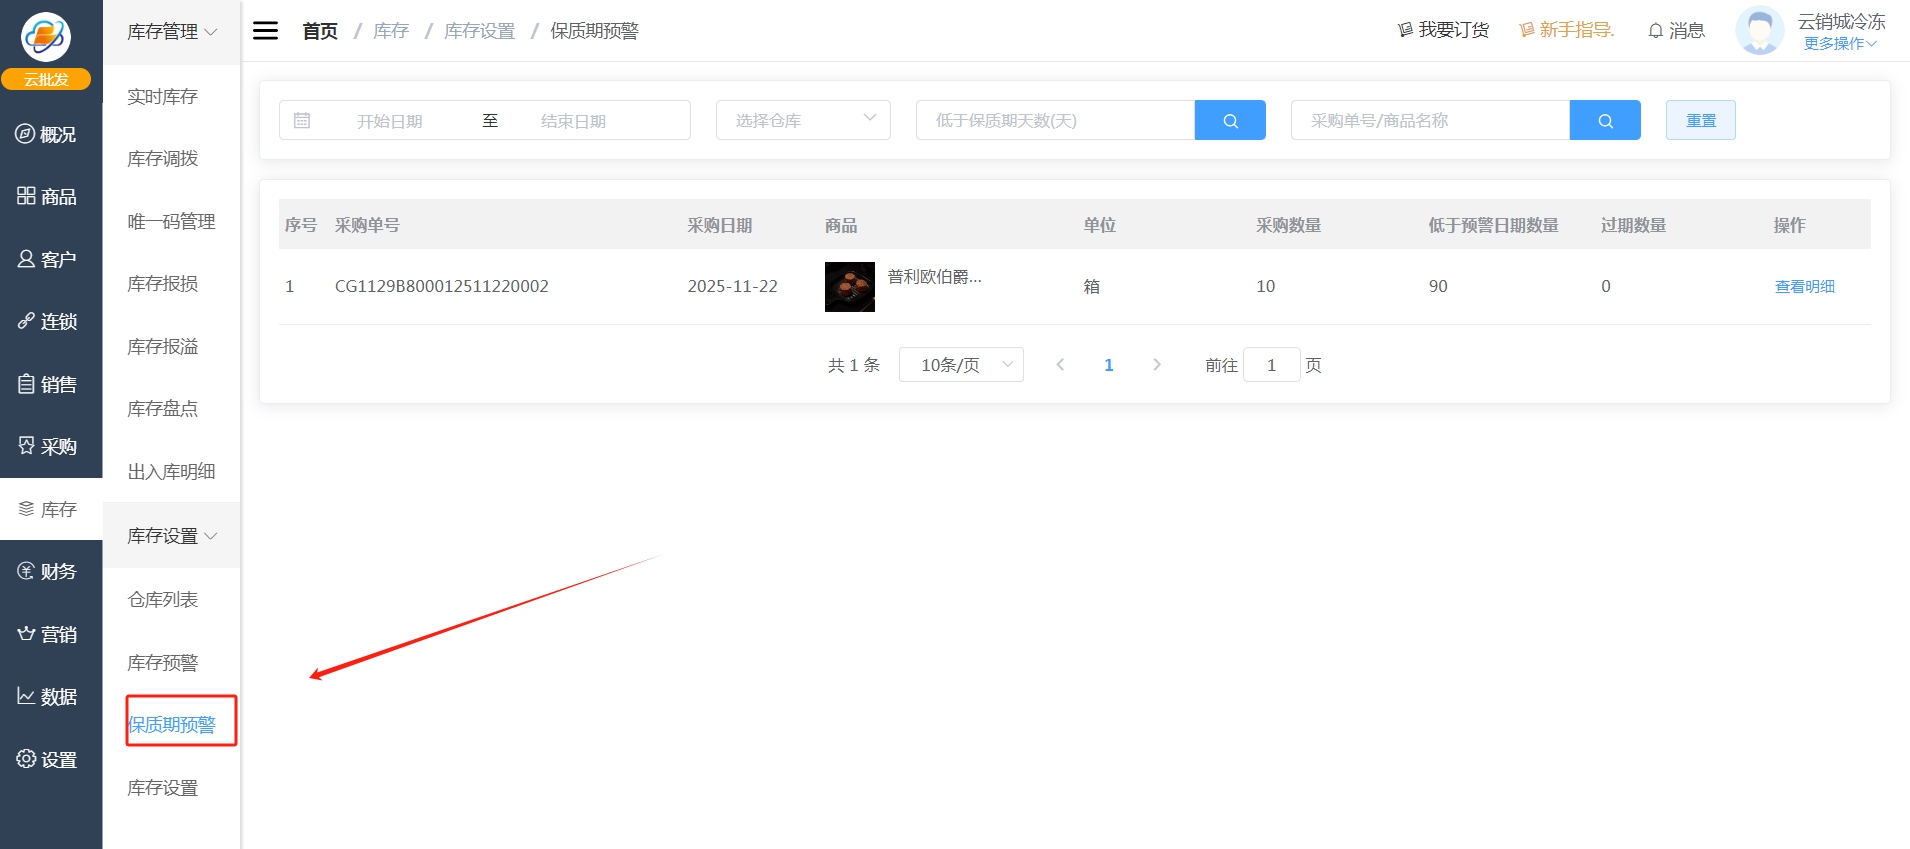Click the 云销城冷冻 account name
The width and height of the screenshot is (1910, 849).
click(1841, 21)
